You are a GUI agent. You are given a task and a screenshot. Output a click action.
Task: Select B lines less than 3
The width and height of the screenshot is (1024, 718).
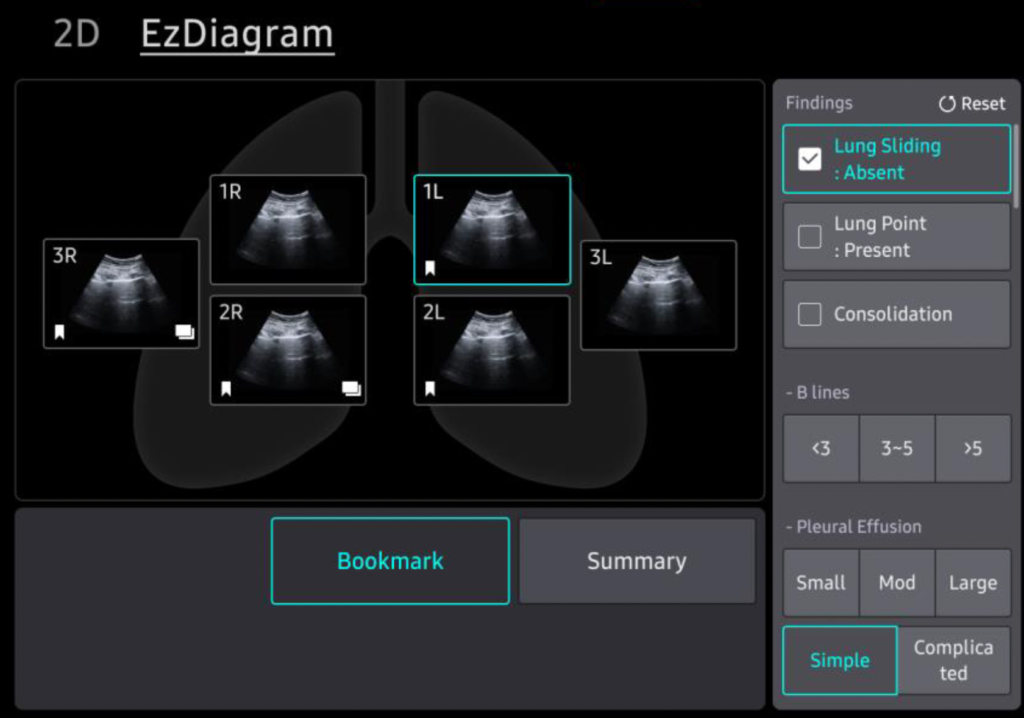(x=821, y=448)
